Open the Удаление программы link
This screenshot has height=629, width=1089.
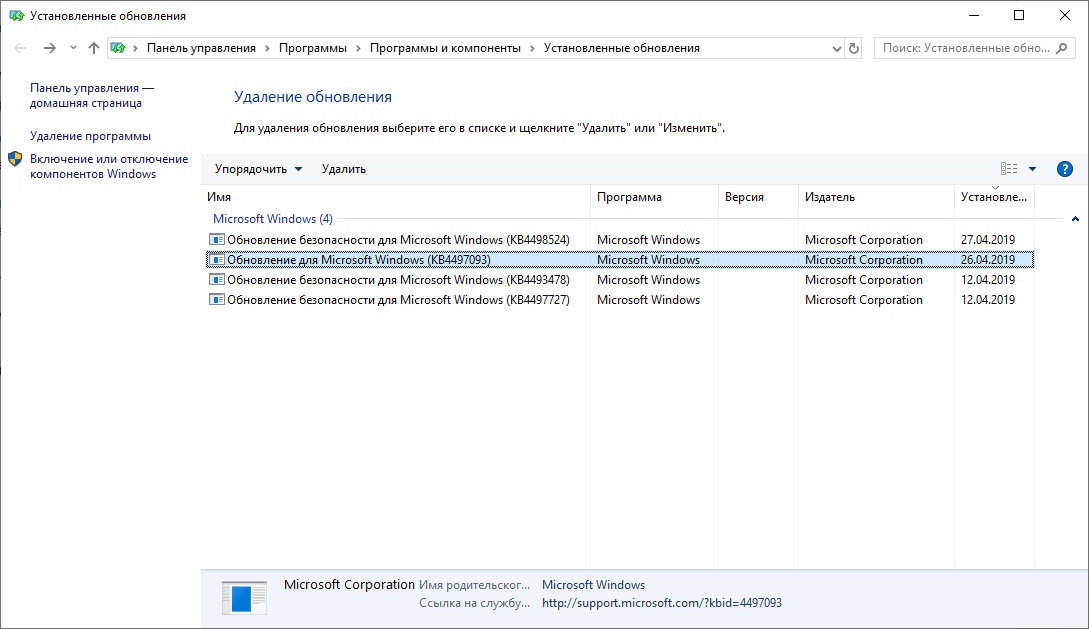coord(90,136)
